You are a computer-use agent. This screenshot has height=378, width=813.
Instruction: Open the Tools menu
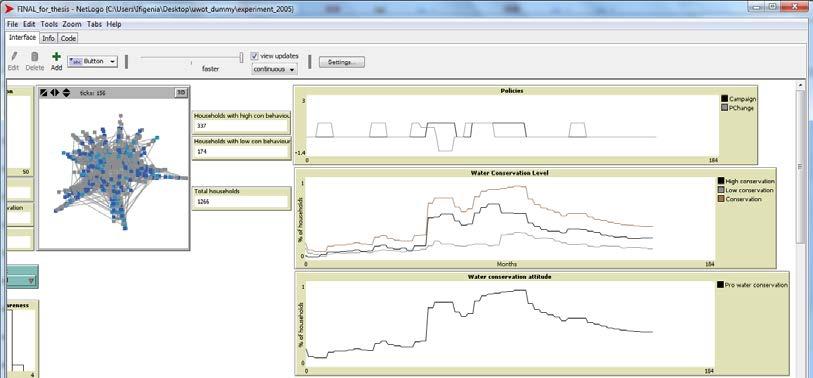point(49,24)
